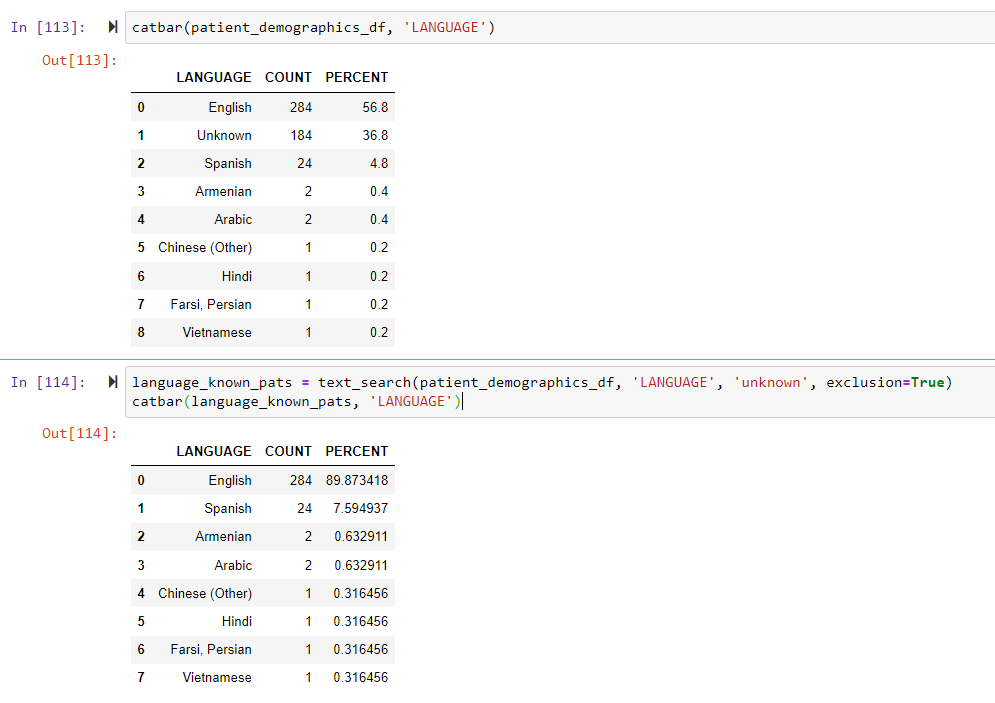The image size is (995, 703).
Task: Click the Spanish row in the second table
Action: (x=227, y=508)
